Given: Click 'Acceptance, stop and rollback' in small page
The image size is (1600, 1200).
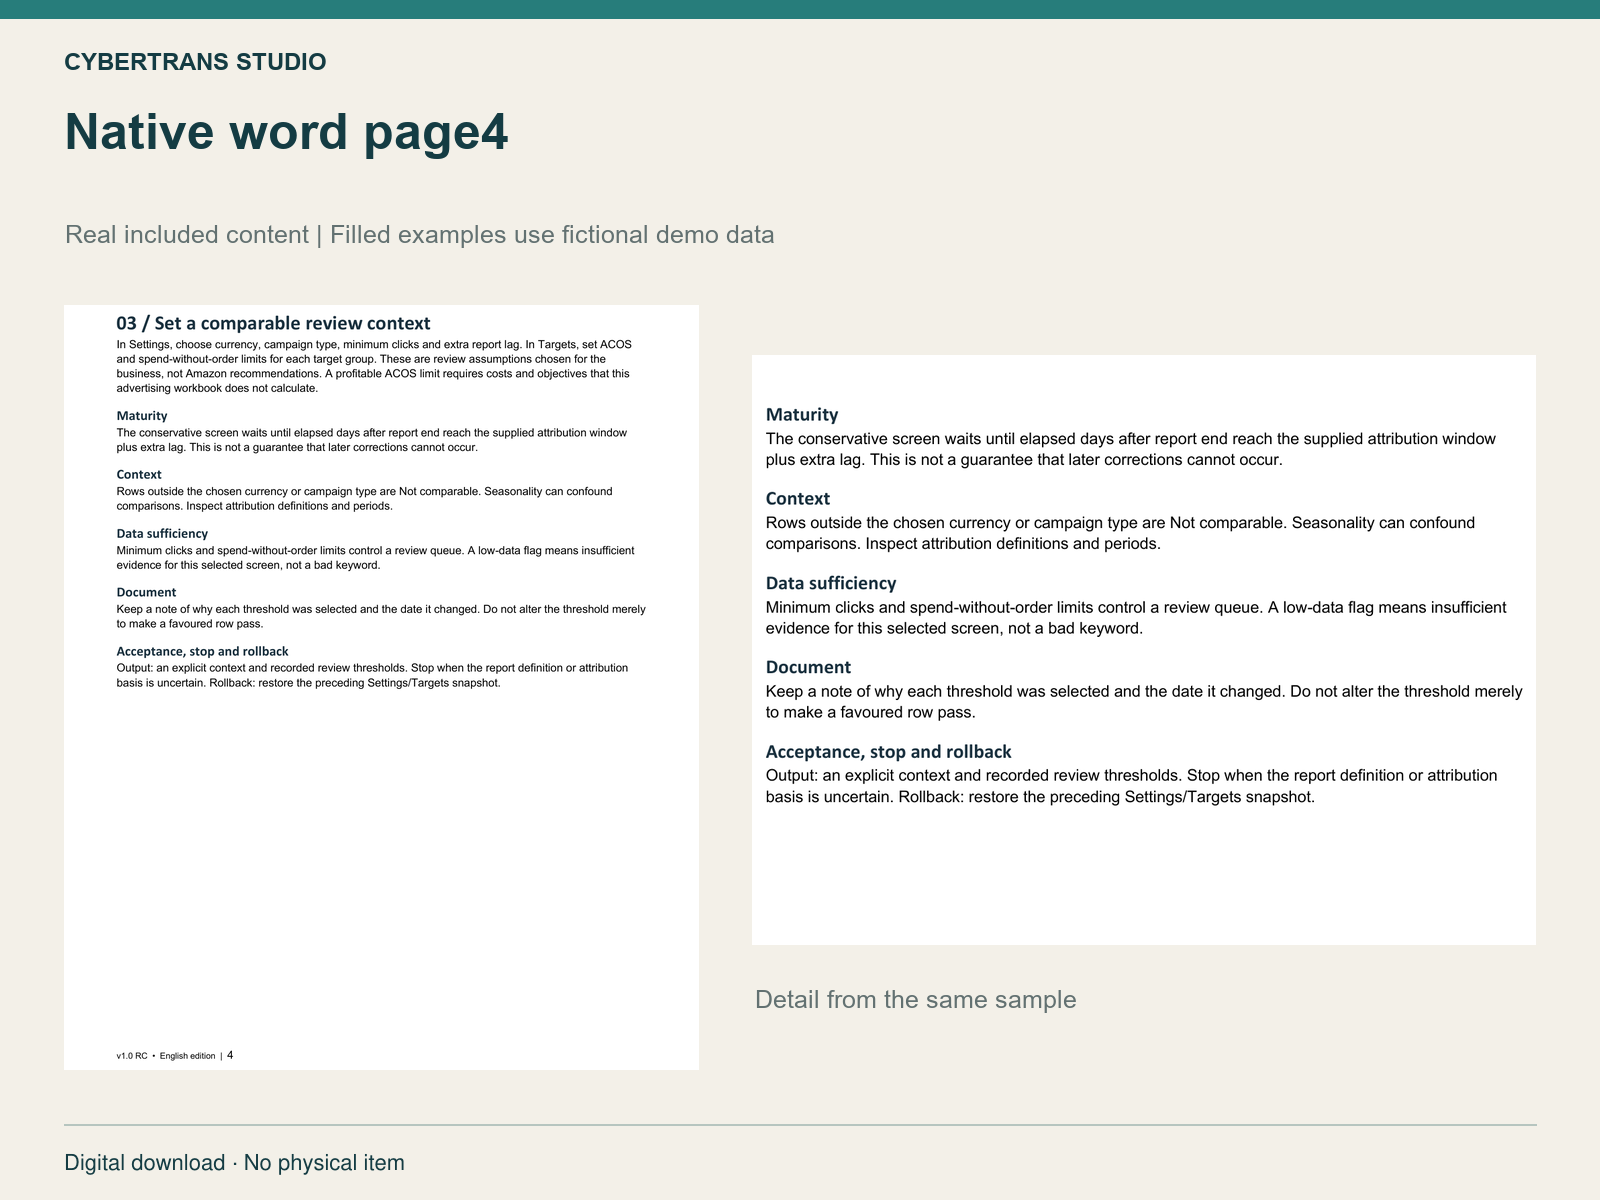Looking at the screenshot, I should click(x=202, y=652).
